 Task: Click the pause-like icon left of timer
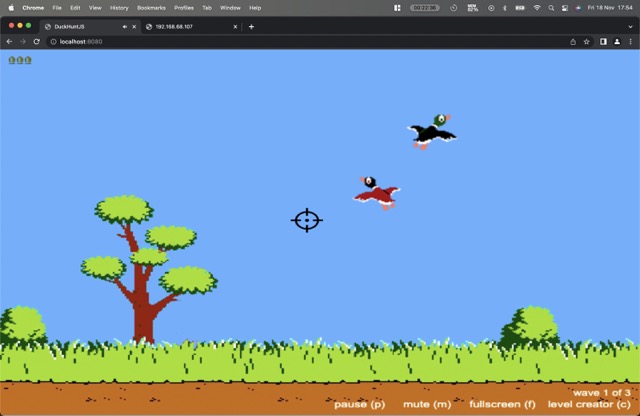pyautogui.click(x=397, y=8)
